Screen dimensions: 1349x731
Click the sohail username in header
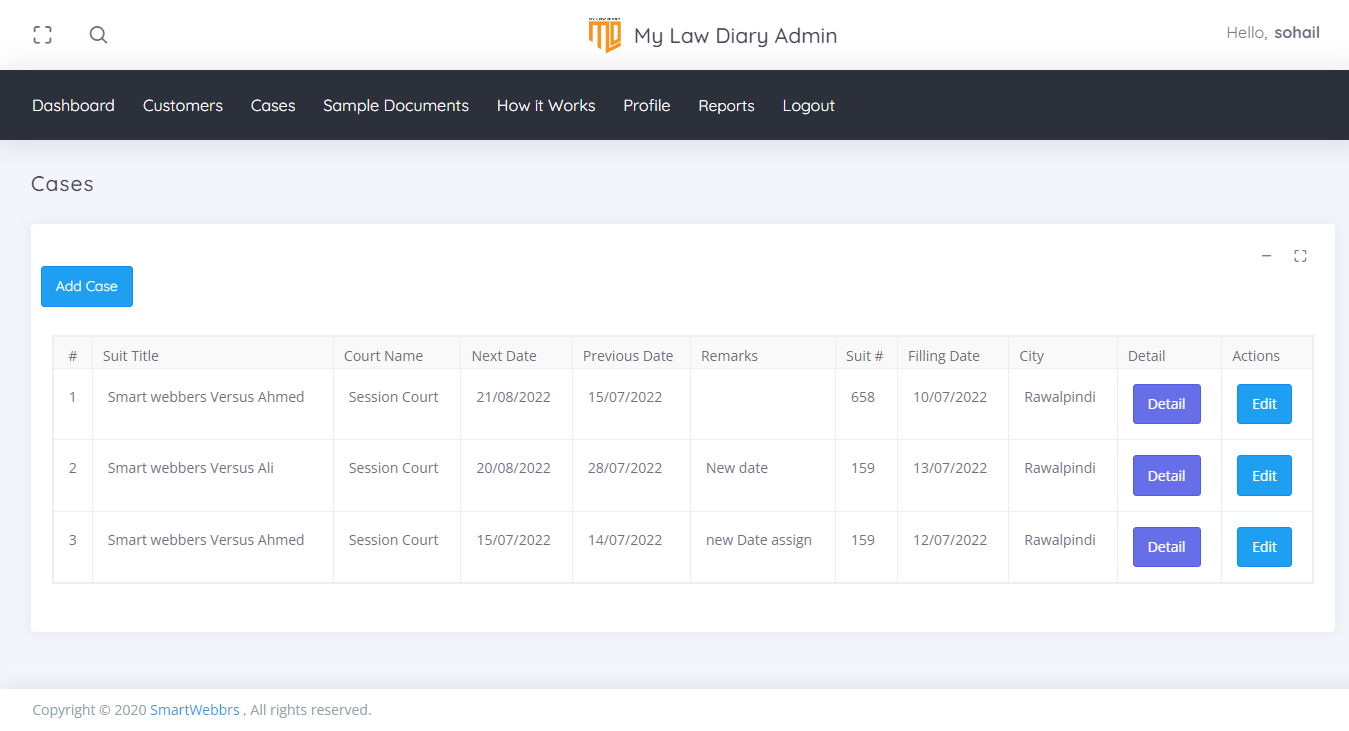(1296, 33)
